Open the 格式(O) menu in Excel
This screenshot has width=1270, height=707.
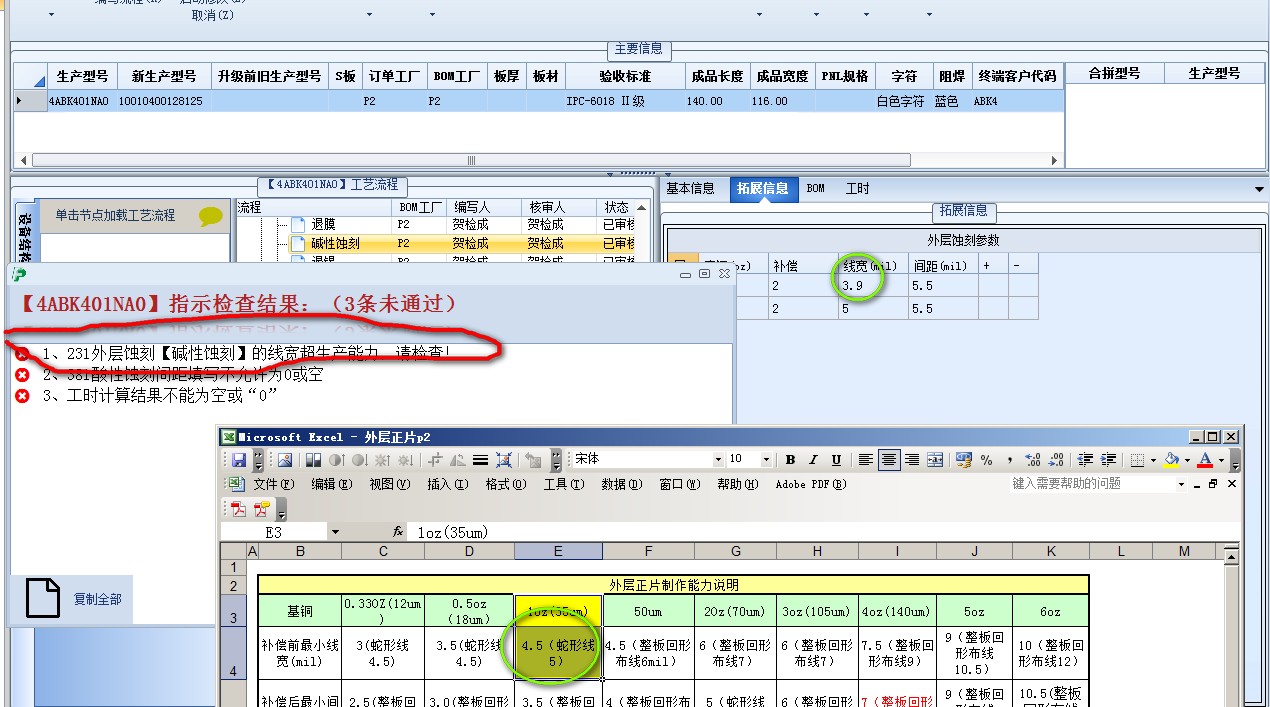[x=505, y=484]
